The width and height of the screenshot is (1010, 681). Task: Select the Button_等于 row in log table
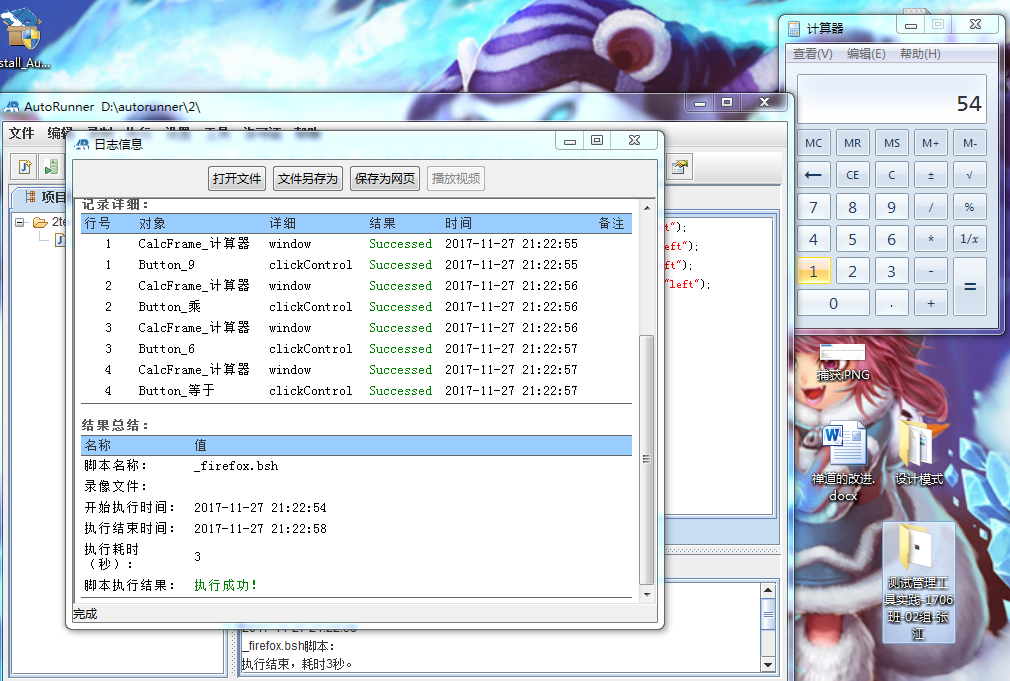pos(356,390)
